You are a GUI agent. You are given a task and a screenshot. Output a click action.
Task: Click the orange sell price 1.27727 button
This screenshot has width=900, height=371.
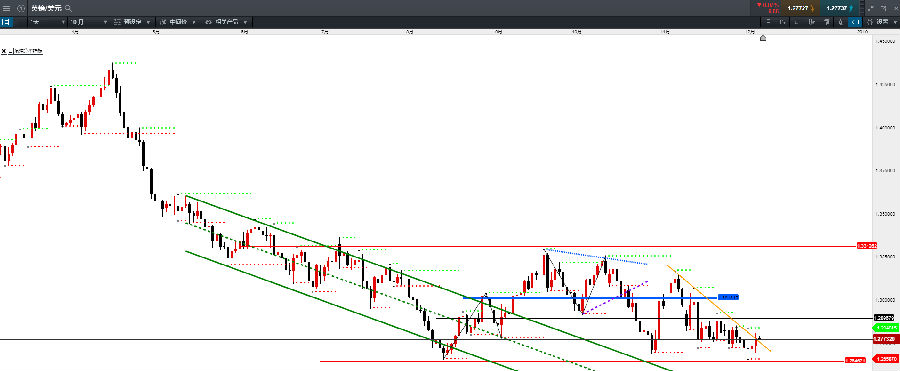[800, 8]
